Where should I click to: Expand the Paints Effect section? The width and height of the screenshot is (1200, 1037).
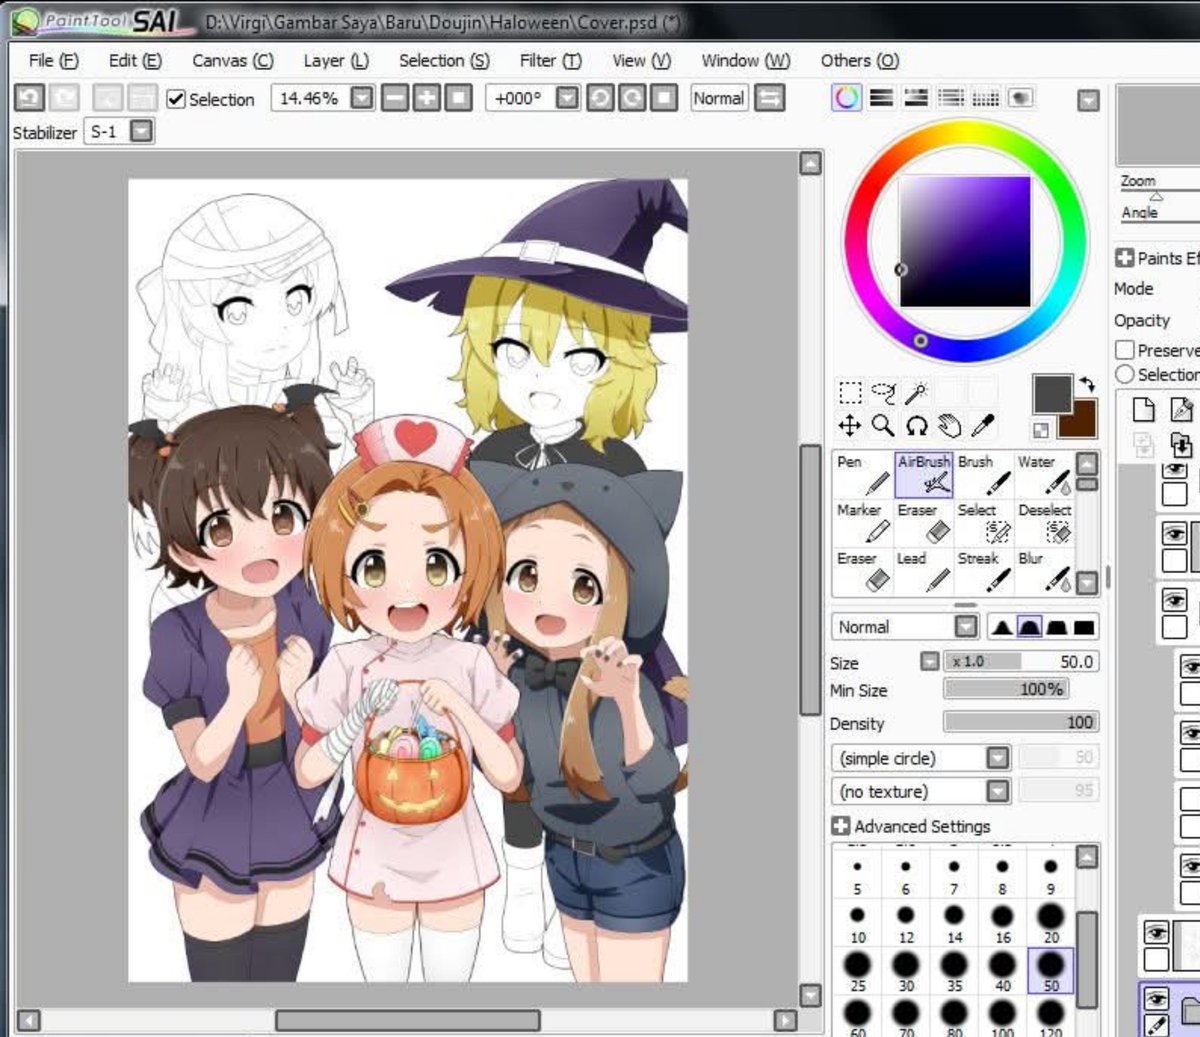coord(1124,258)
